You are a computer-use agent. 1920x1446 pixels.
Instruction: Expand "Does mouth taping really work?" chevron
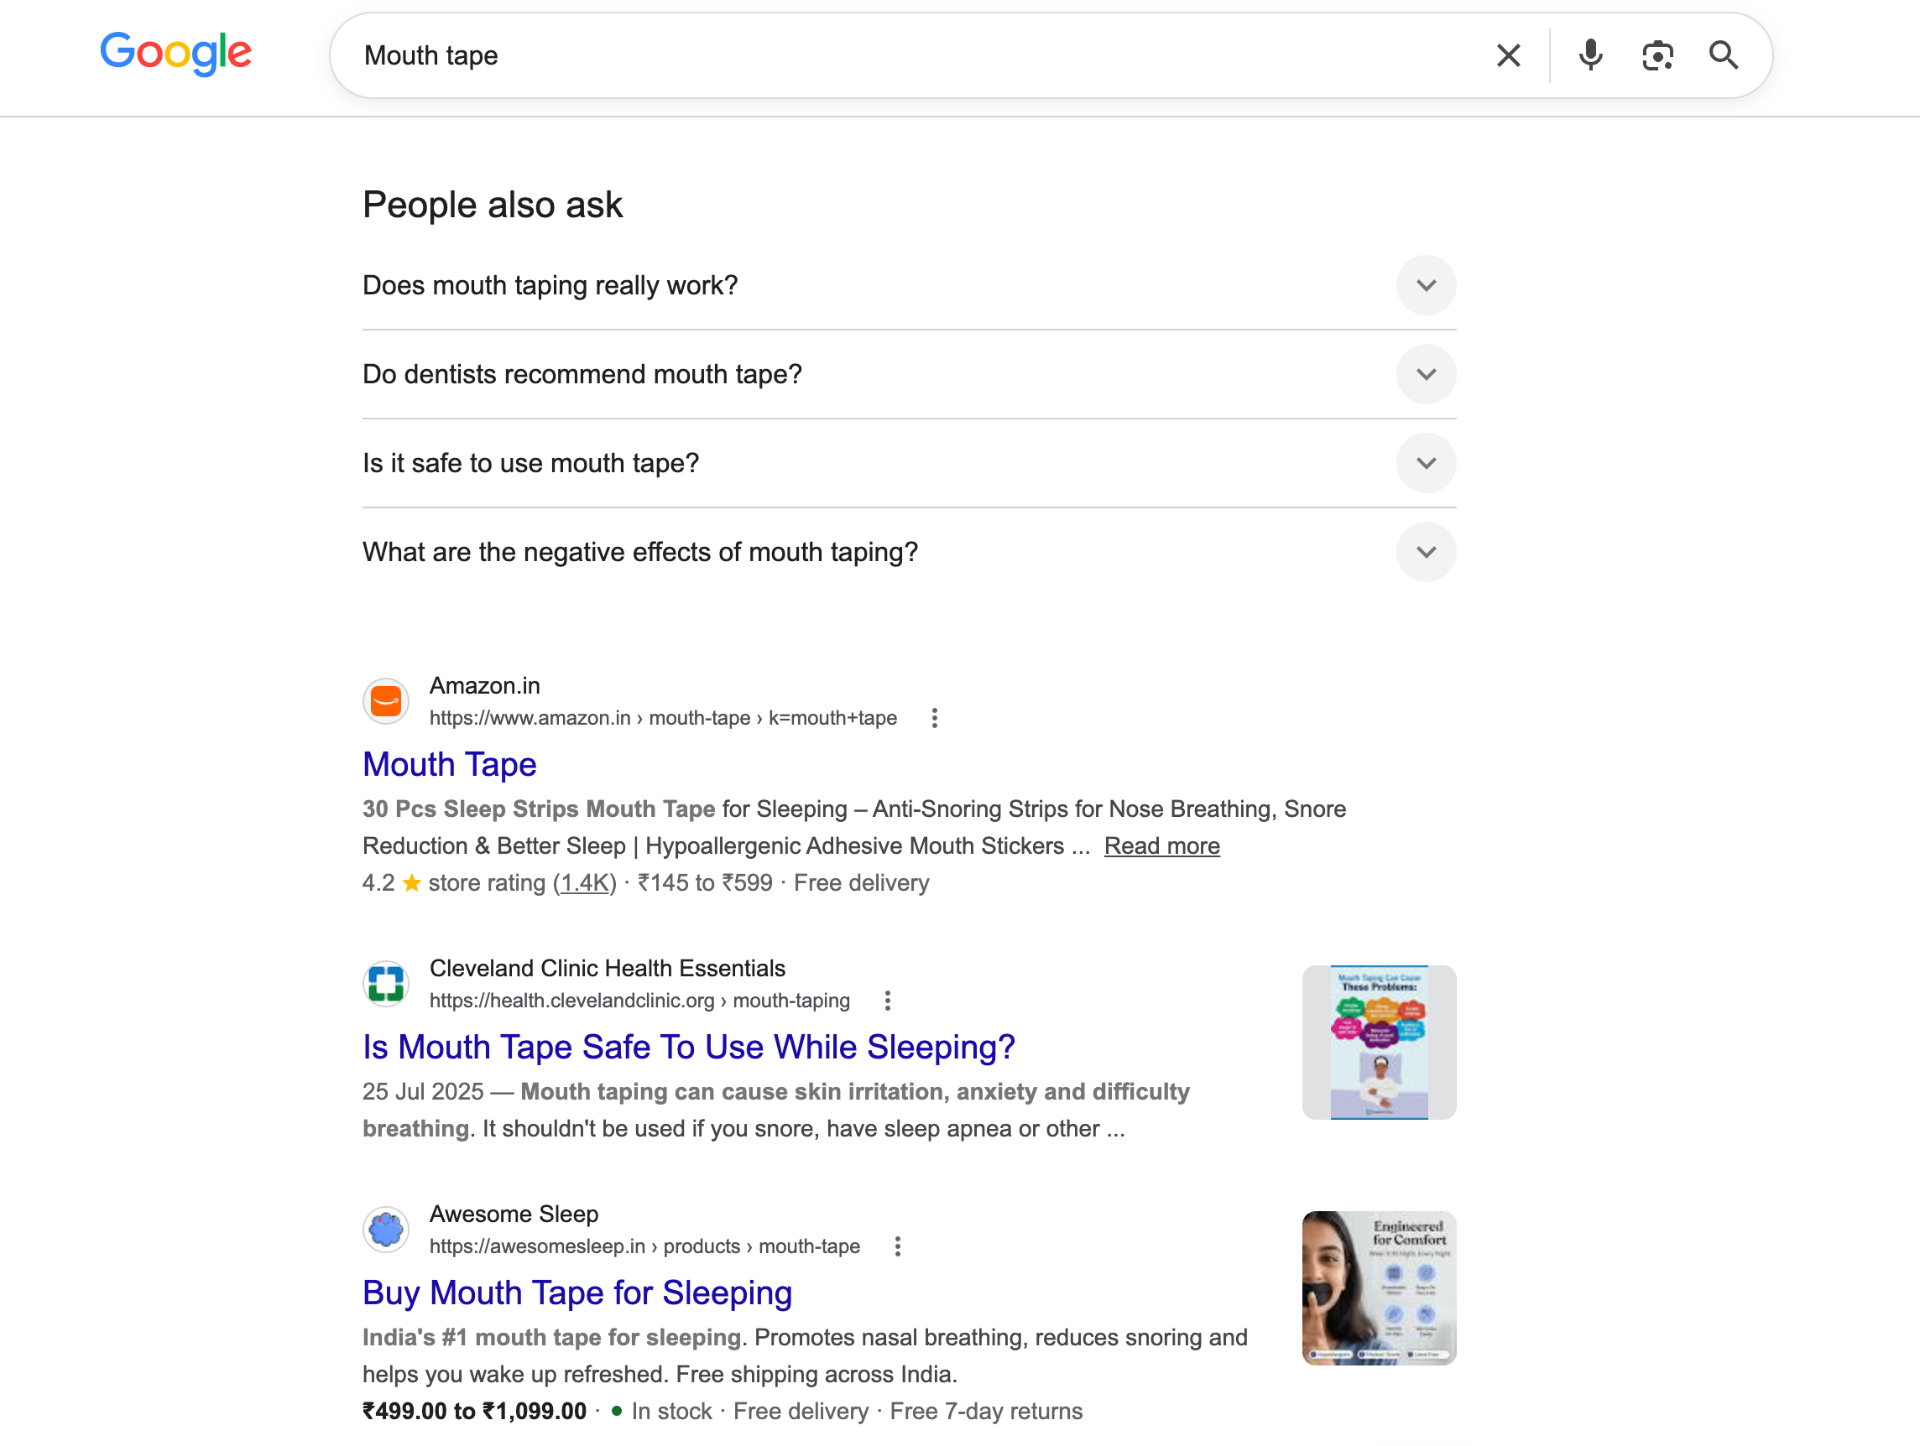pyautogui.click(x=1426, y=285)
